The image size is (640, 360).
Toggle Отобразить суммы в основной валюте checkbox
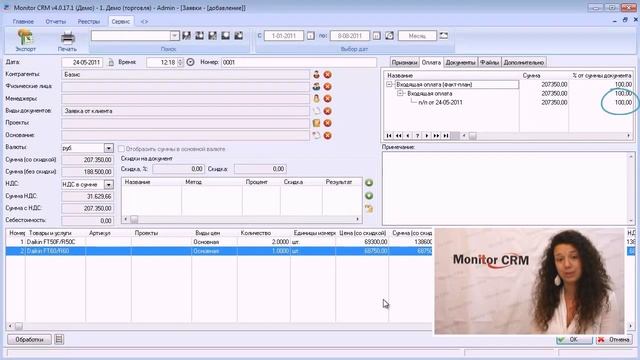pyautogui.click(x=121, y=149)
